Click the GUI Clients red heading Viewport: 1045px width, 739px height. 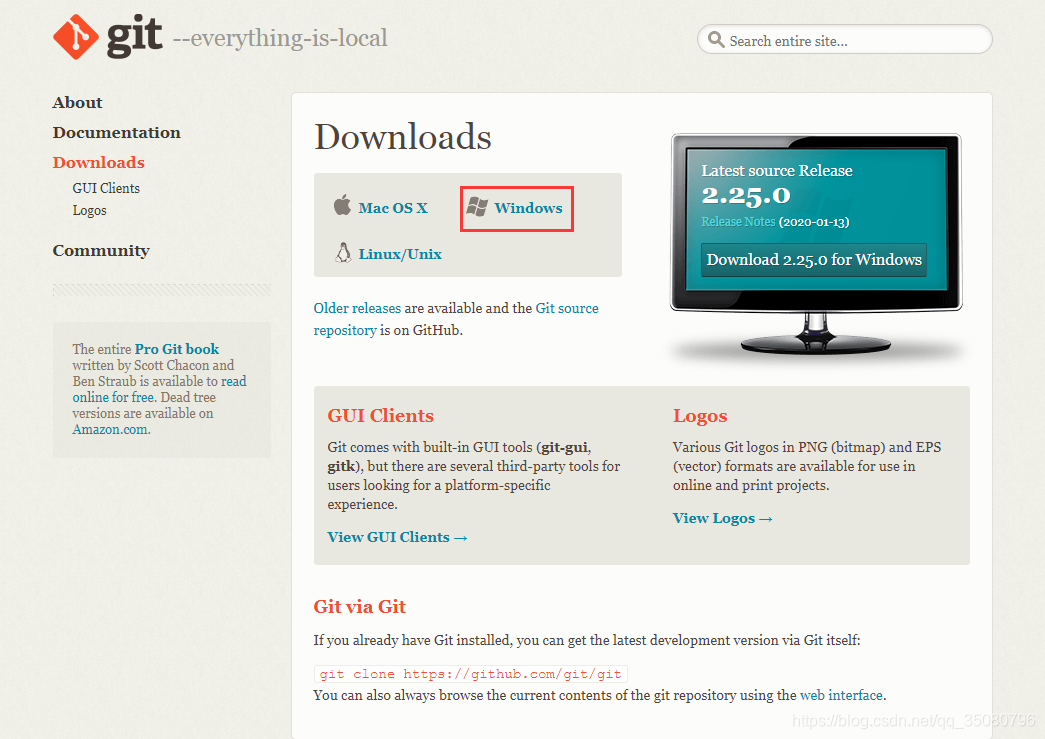click(x=381, y=416)
